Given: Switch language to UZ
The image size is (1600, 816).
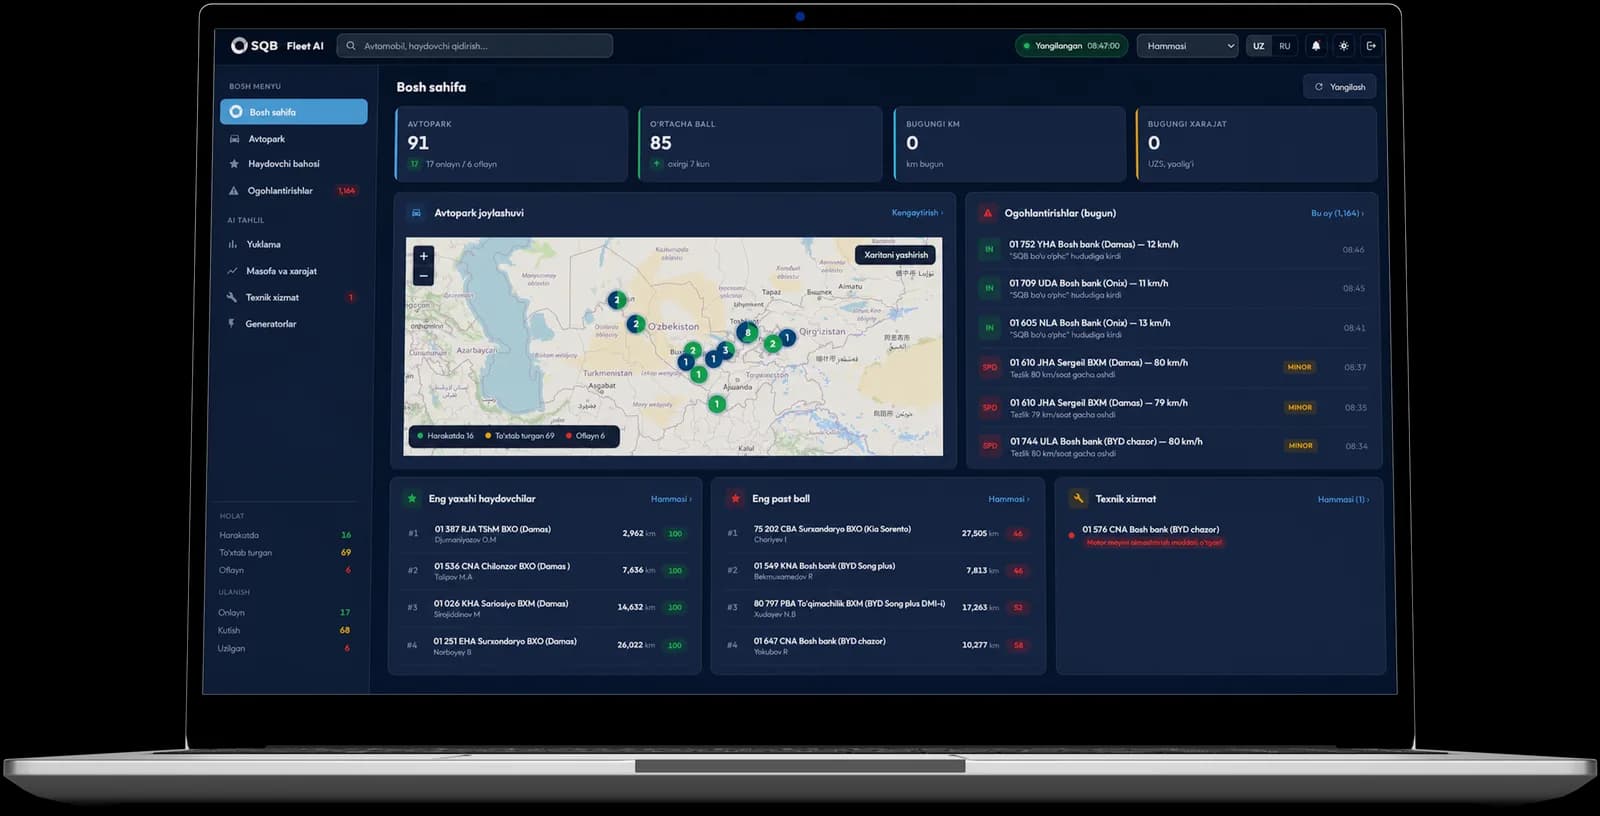Looking at the screenshot, I should (x=1259, y=46).
